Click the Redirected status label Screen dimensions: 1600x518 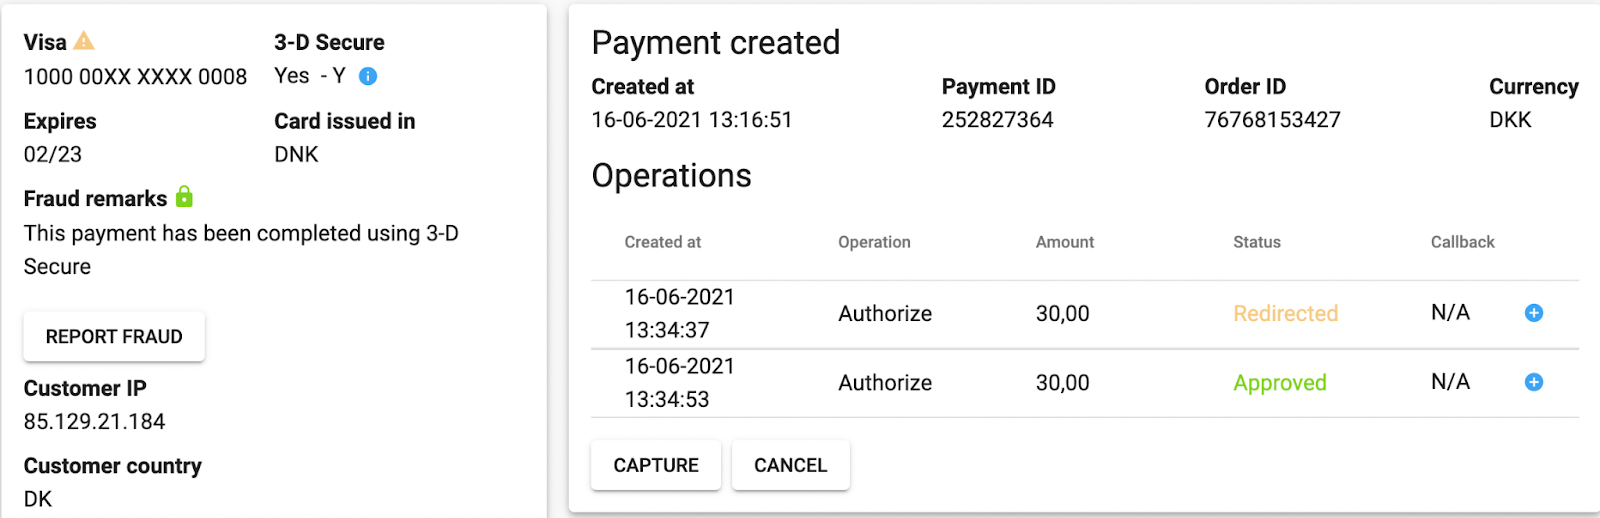(x=1285, y=313)
